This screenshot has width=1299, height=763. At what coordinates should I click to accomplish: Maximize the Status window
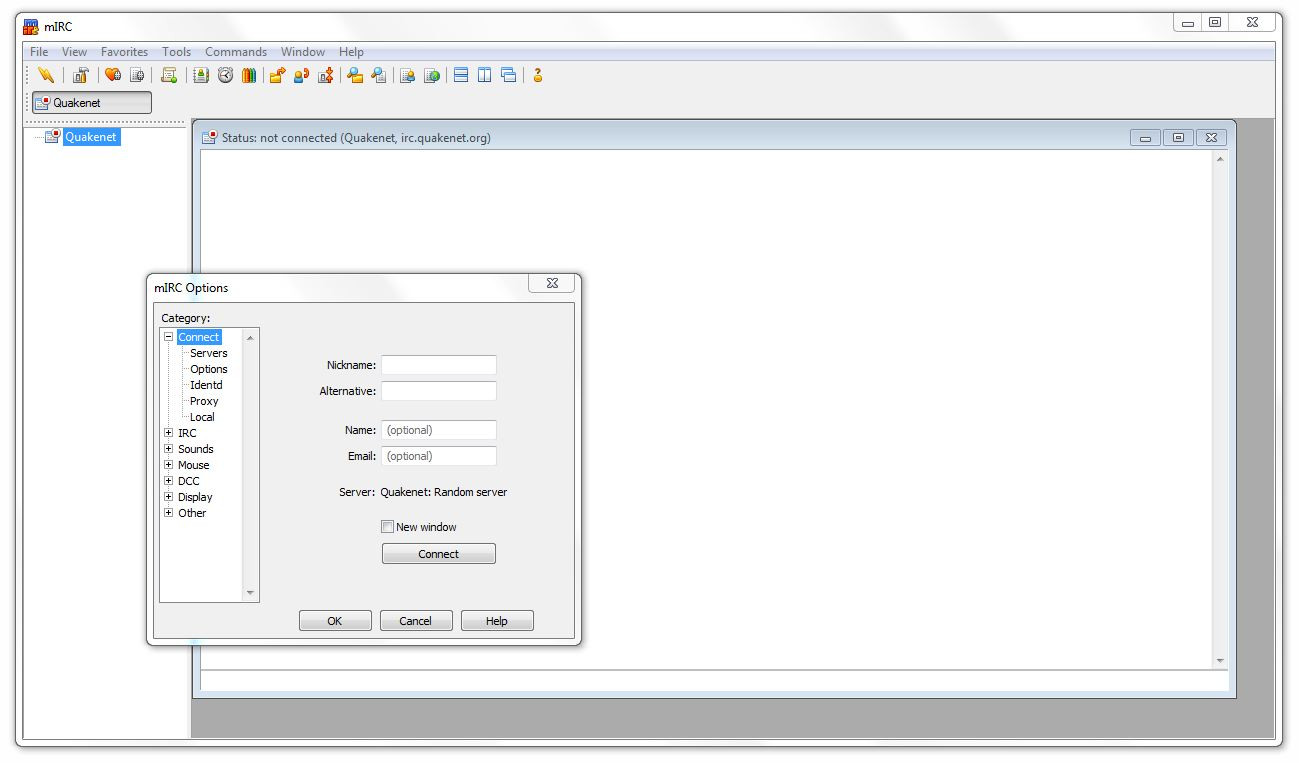pos(1178,138)
